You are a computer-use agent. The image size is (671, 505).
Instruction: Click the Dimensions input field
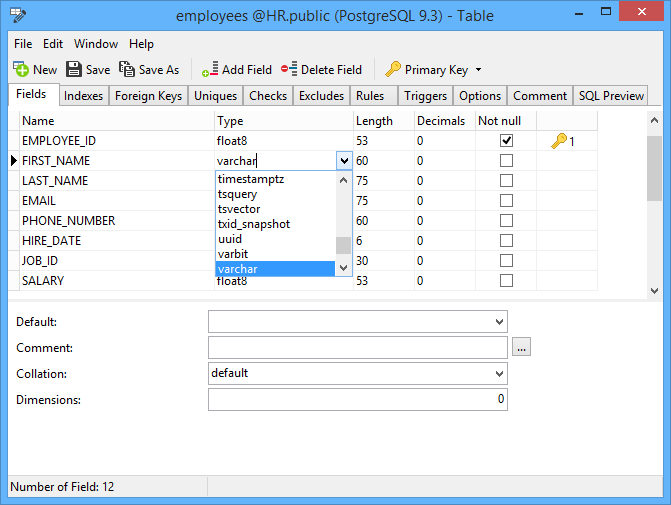(358, 399)
